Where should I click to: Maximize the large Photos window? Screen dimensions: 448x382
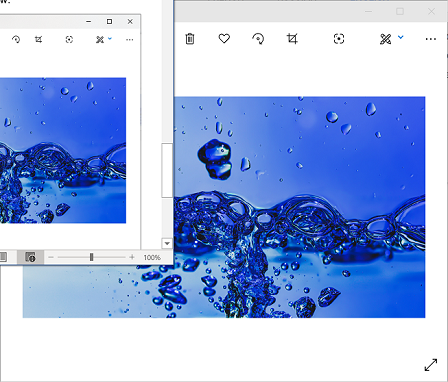(x=400, y=12)
